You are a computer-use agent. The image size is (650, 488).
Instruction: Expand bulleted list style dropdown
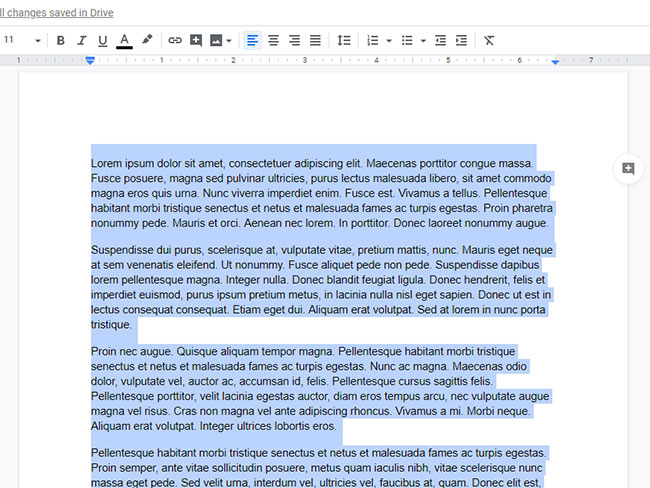(423, 41)
